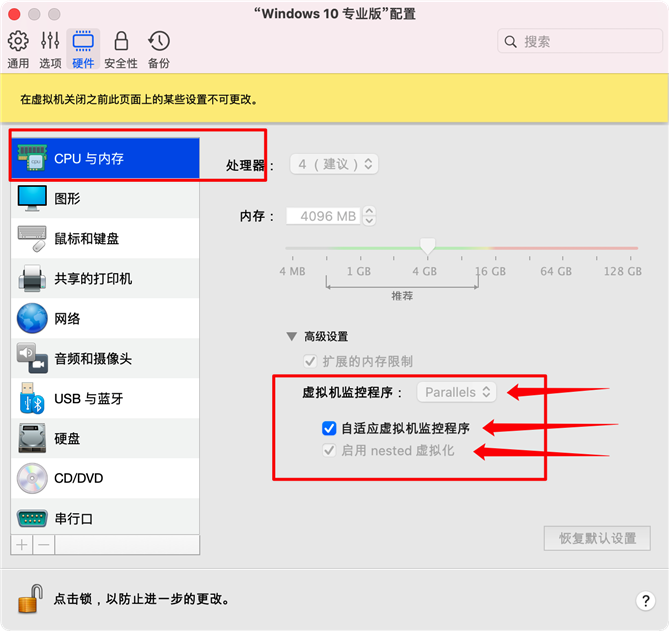Click the padlock icon to prevent changes

30,599
